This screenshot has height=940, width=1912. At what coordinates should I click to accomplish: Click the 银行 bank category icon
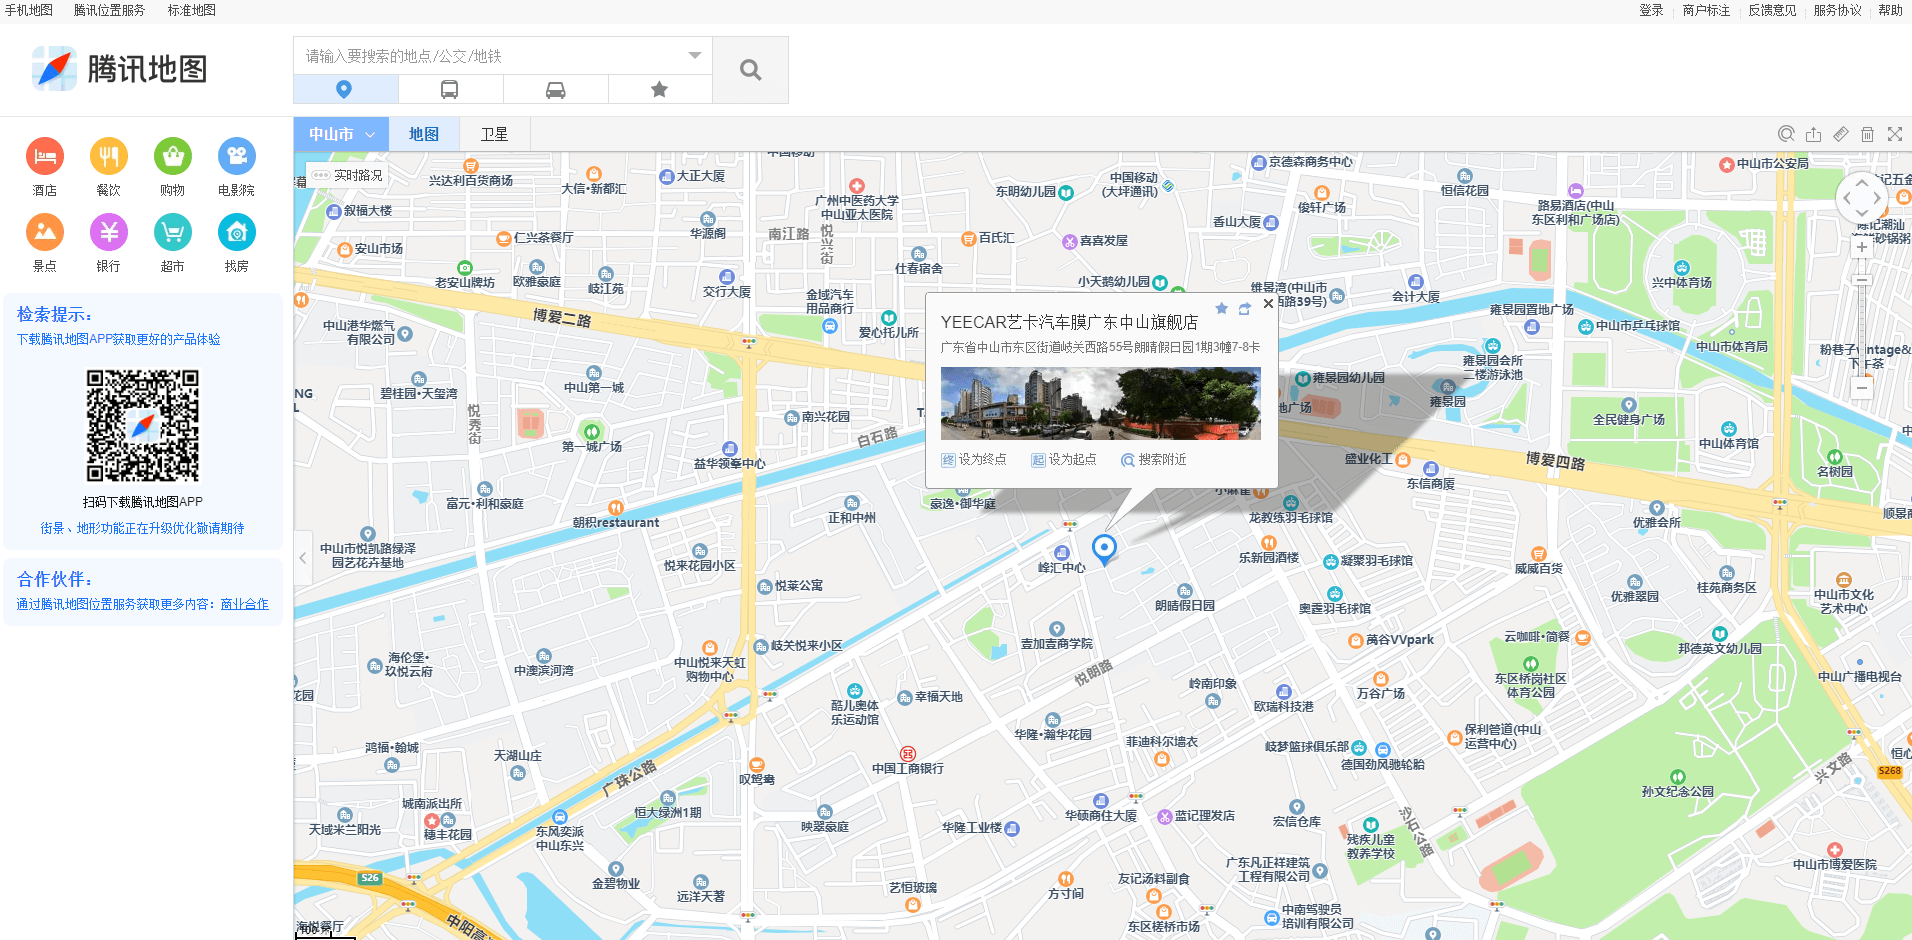pos(109,232)
